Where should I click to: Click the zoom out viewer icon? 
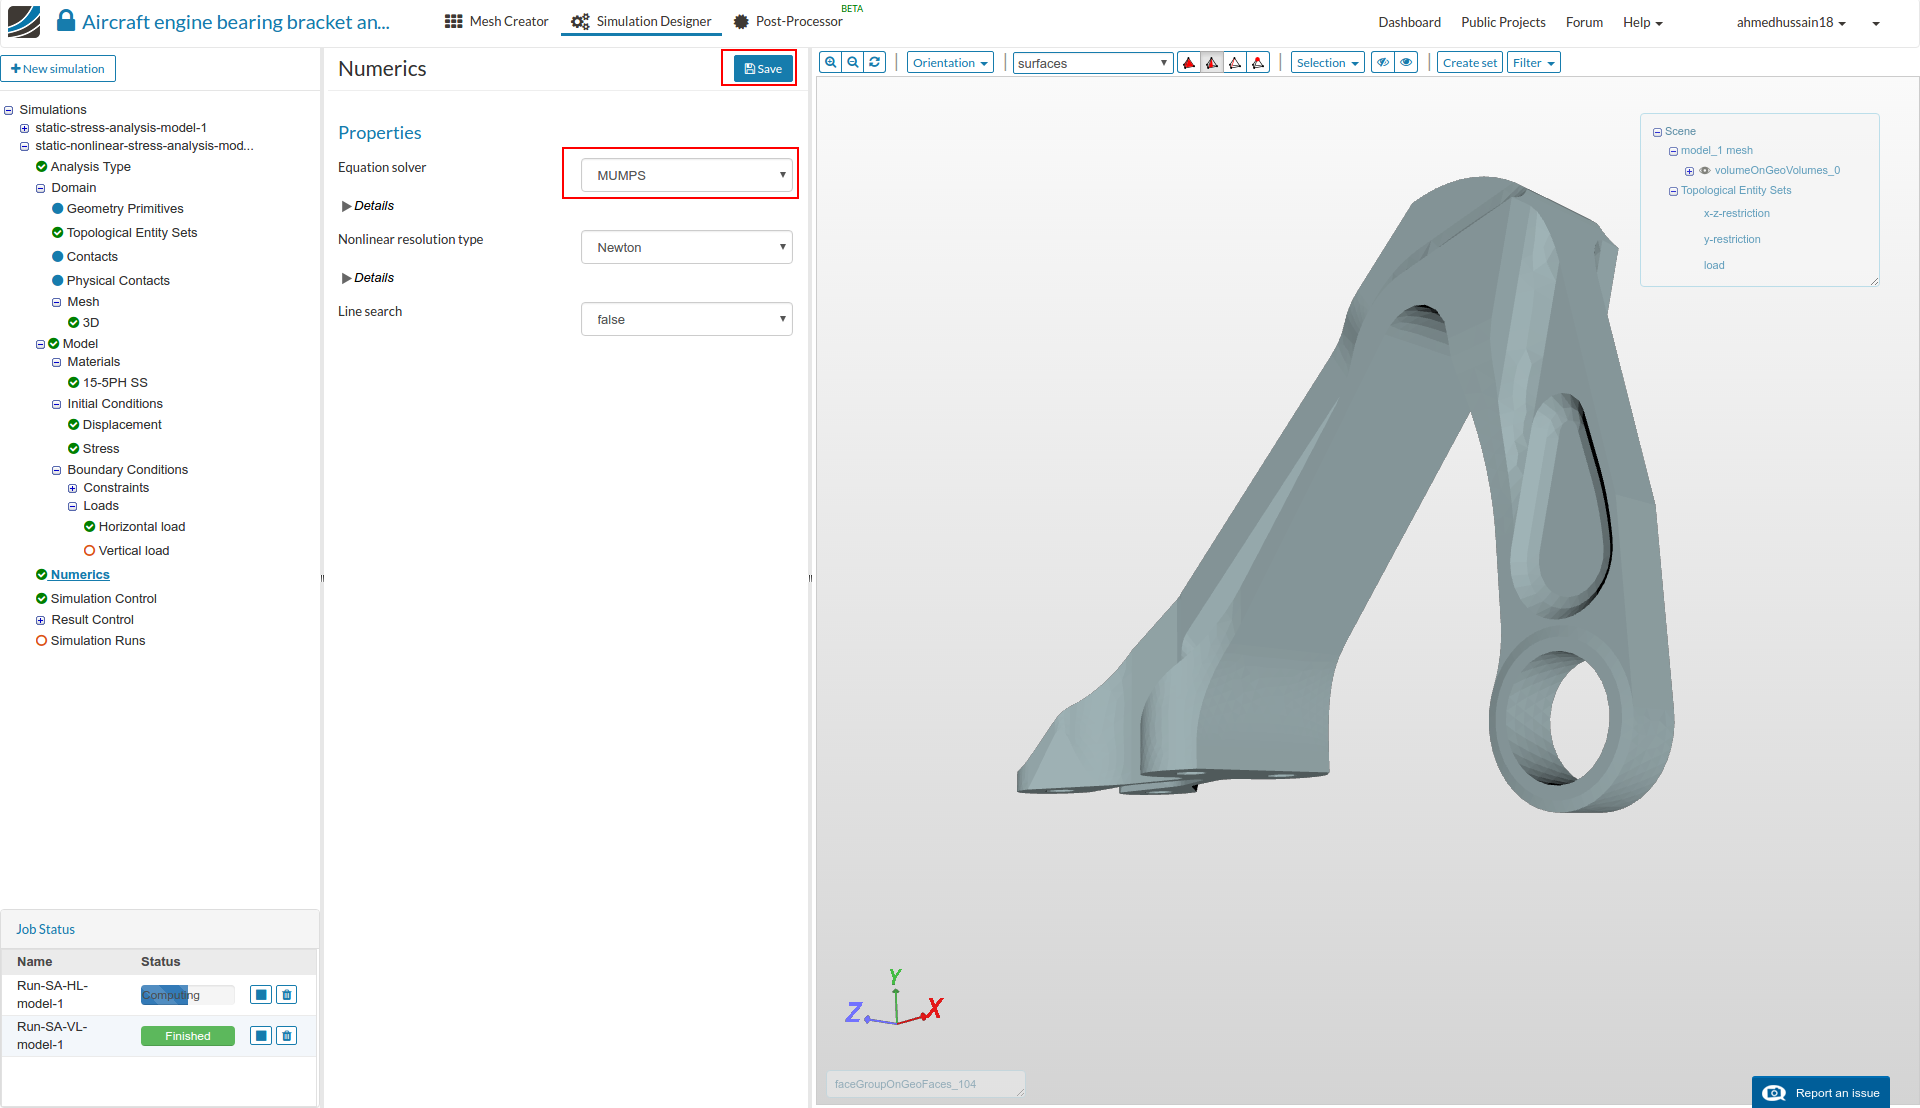(x=853, y=62)
